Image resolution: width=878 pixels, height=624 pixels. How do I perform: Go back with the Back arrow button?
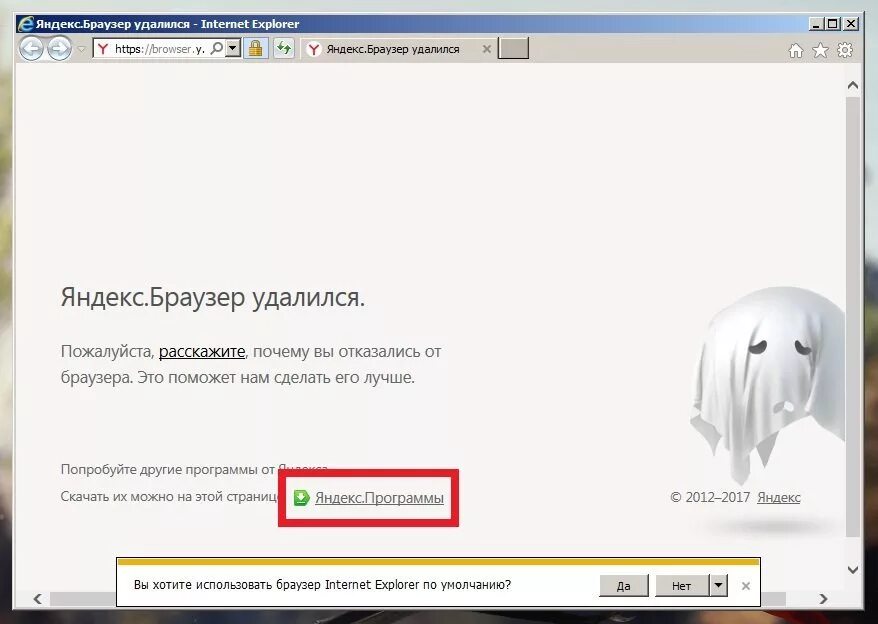point(31,49)
